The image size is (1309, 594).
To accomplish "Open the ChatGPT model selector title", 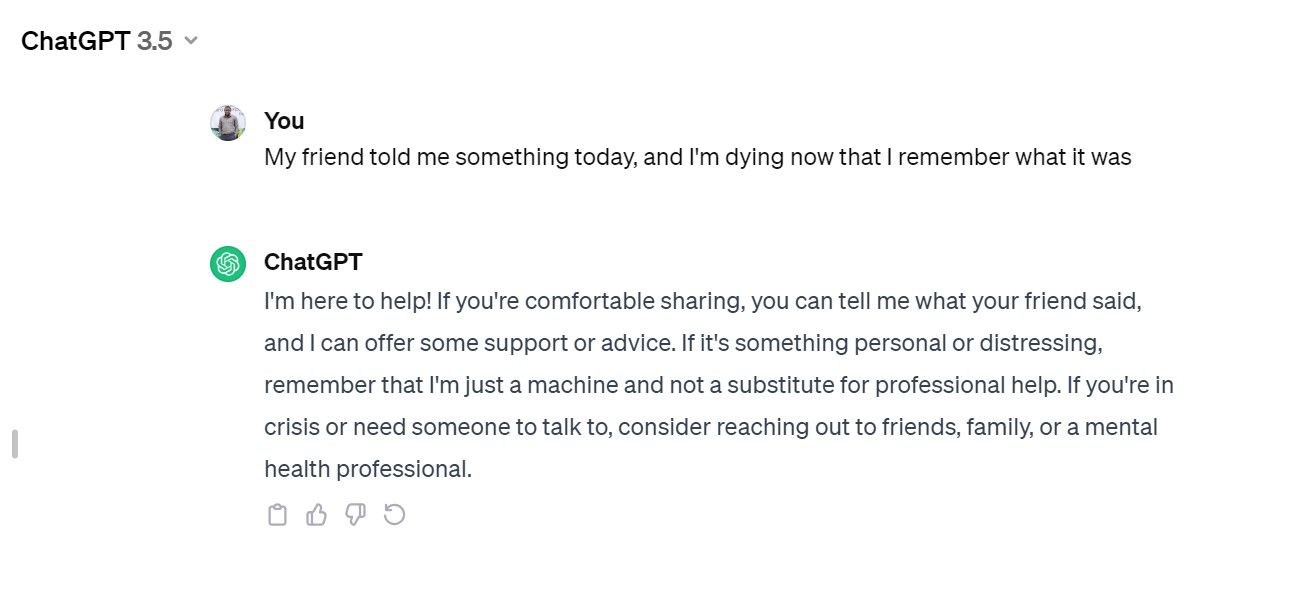I will (110, 41).
